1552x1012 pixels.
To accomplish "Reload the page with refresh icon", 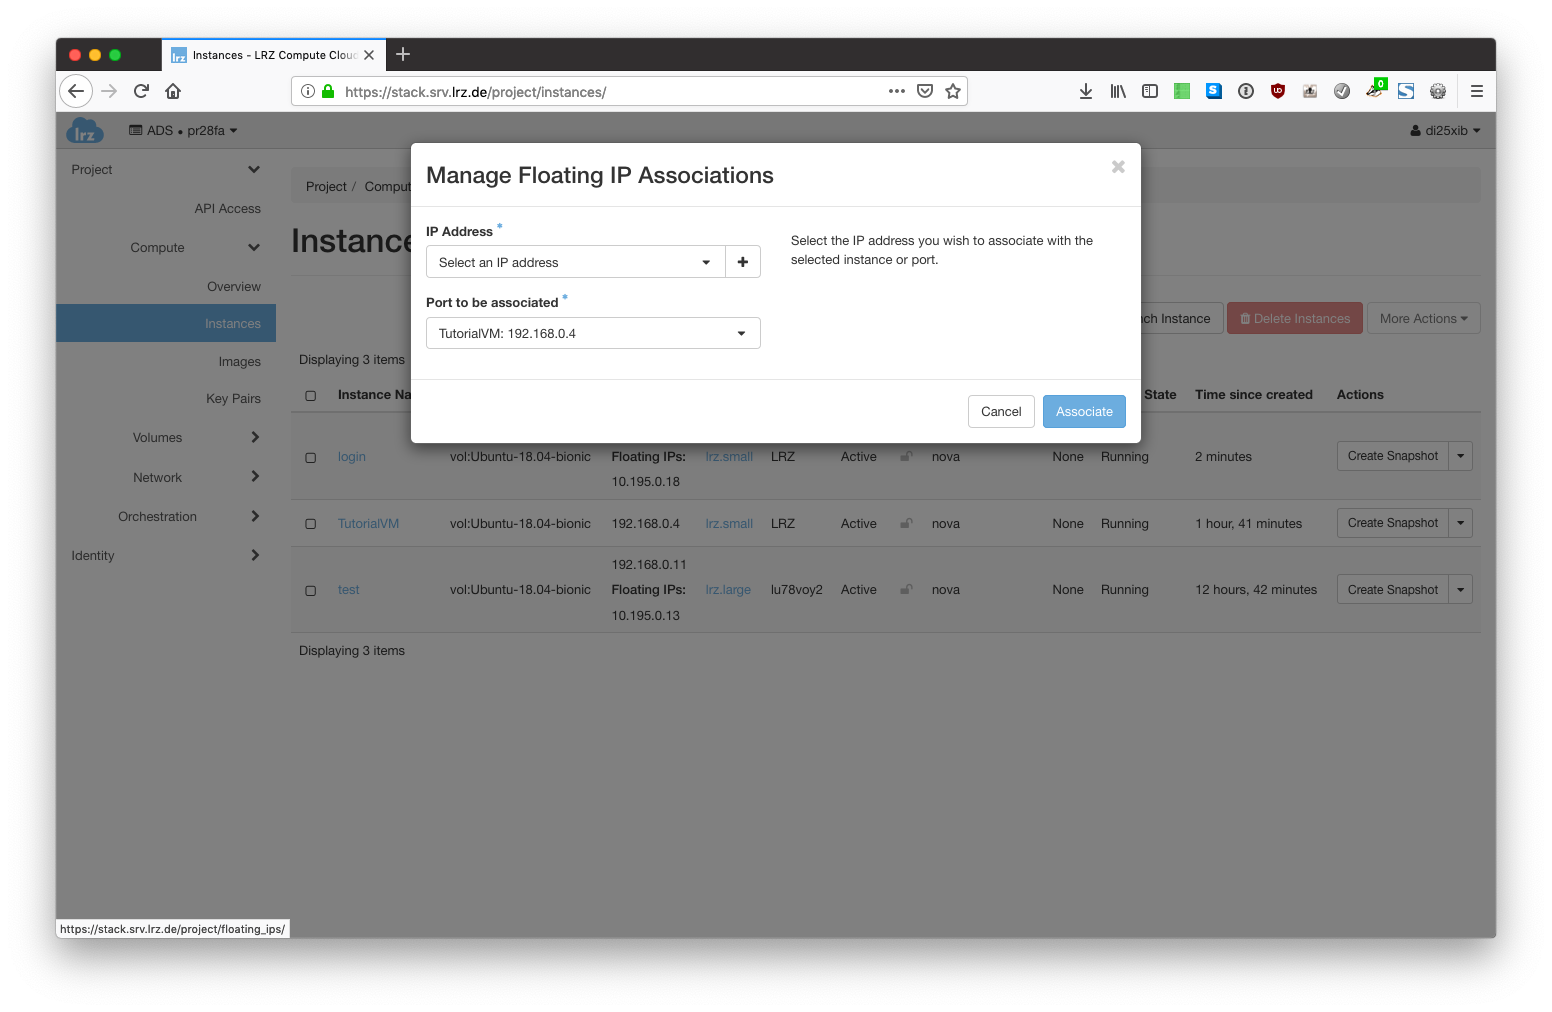I will [x=141, y=91].
